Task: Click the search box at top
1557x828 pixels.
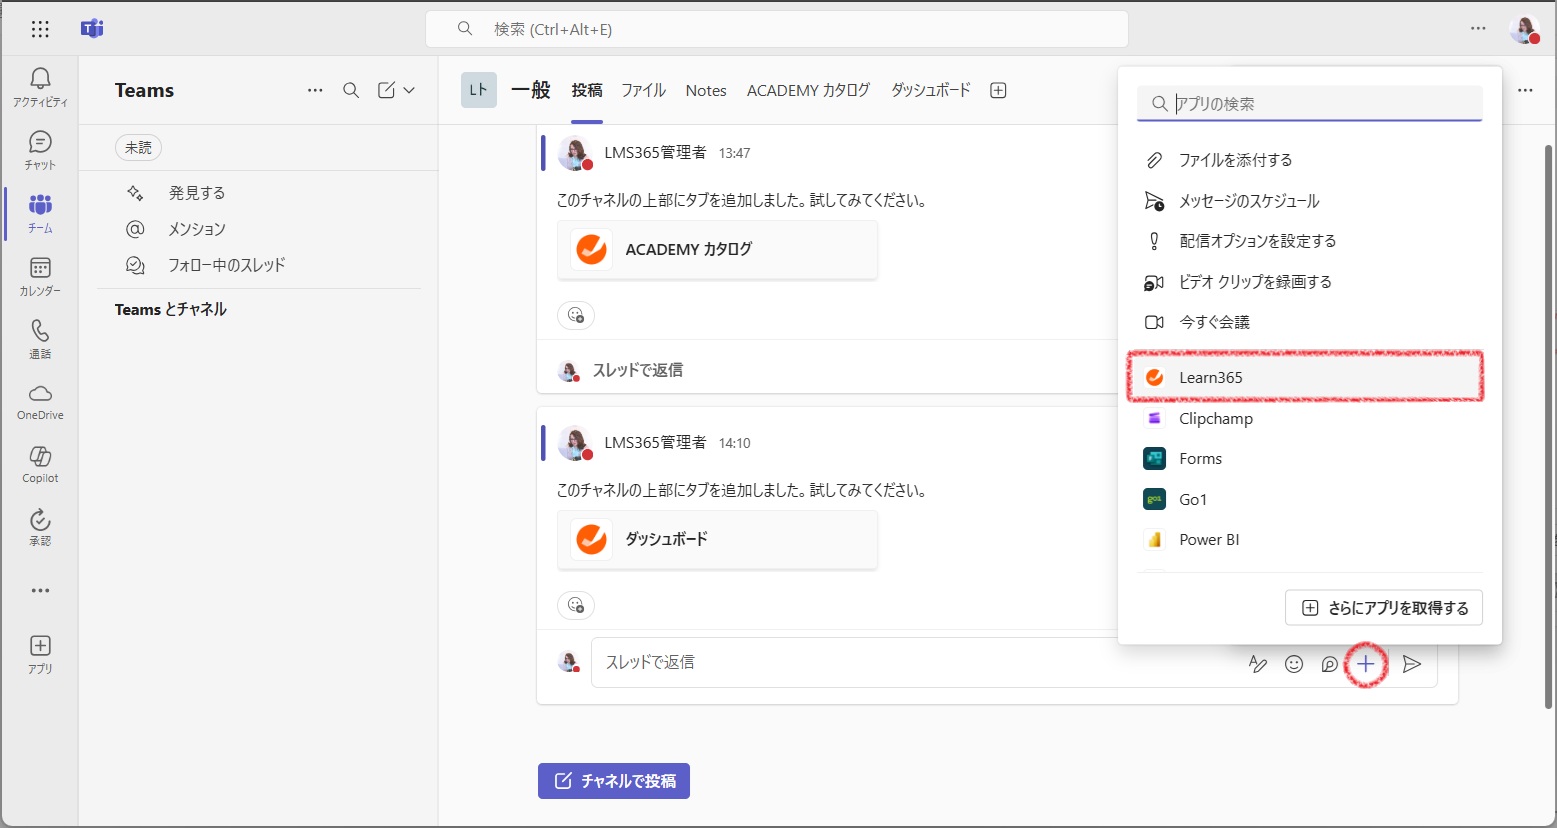Action: [777, 29]
